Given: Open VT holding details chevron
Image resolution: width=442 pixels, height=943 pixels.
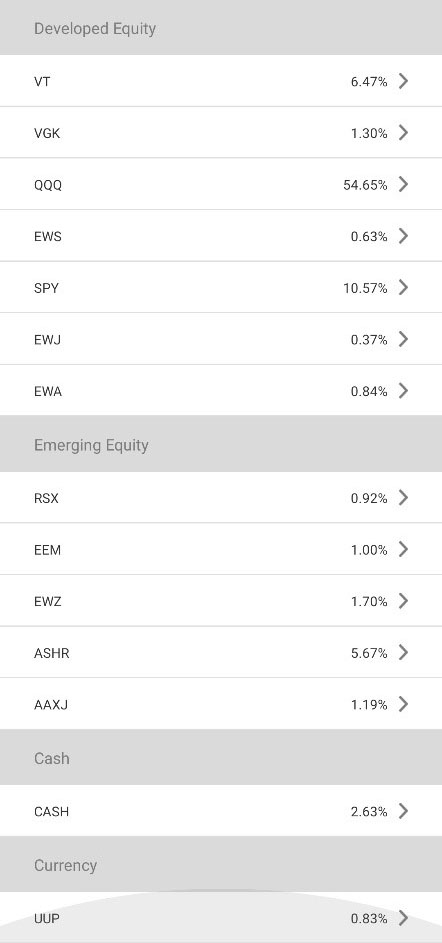Looking at the screenshot, I should click(x=403, y=81).
